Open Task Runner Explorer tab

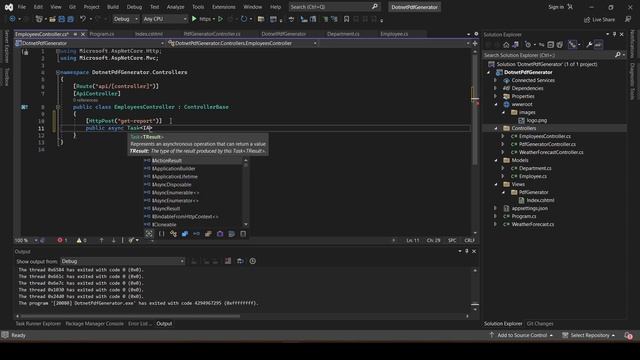pos(38,324)
